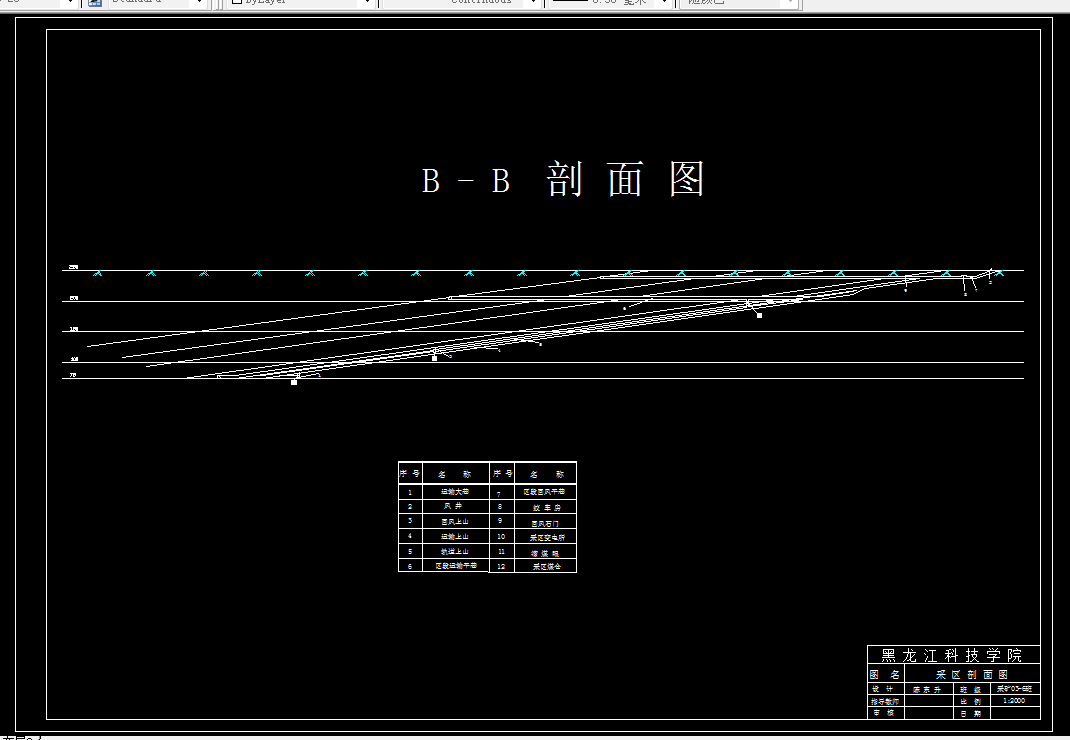Open the lineweight 毫米 dropdown
The height and width of the screenshot is (740, 1070).
click(x=611, y=2)
